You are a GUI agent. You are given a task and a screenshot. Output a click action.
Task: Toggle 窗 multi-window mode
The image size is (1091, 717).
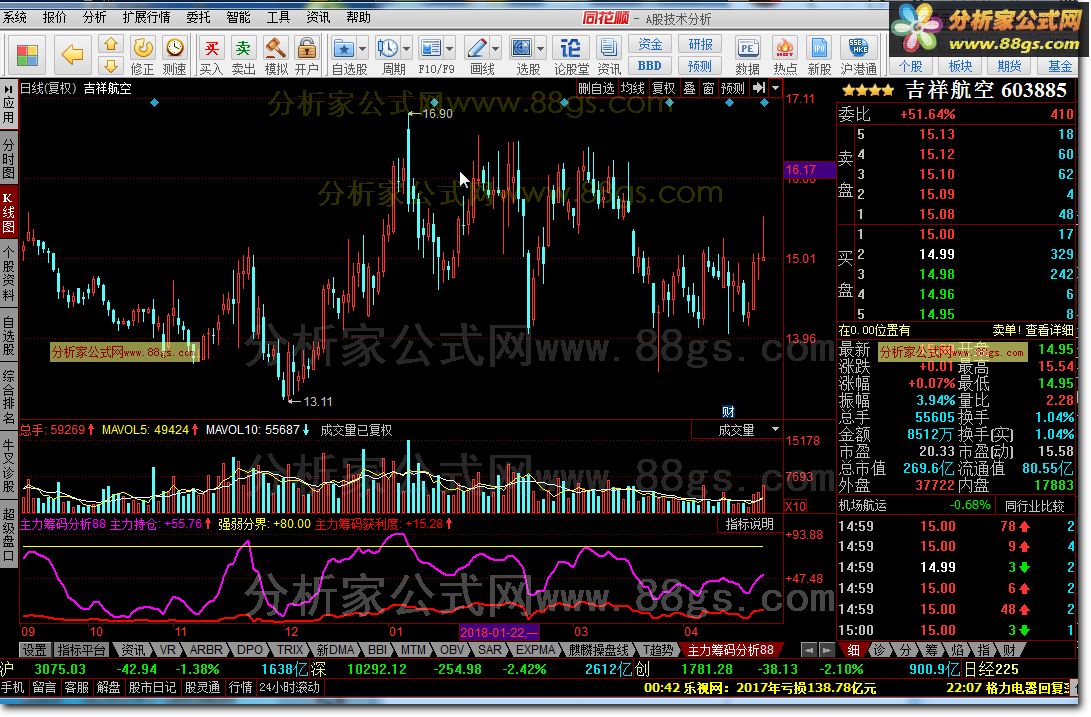(x=708, y=88)
